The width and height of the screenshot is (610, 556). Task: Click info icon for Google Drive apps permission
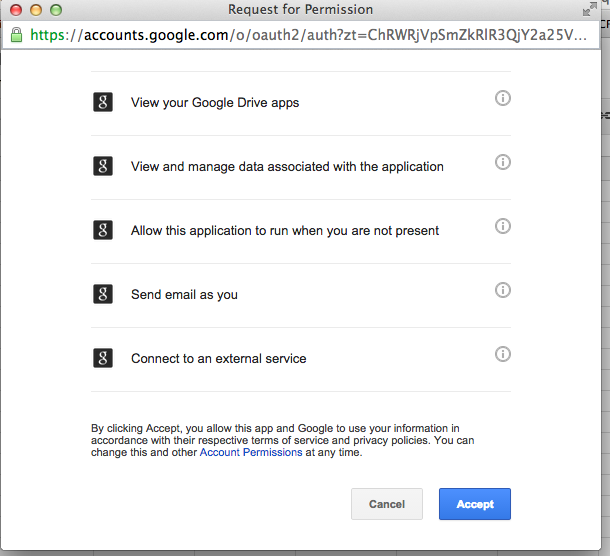tap(503, 98)
